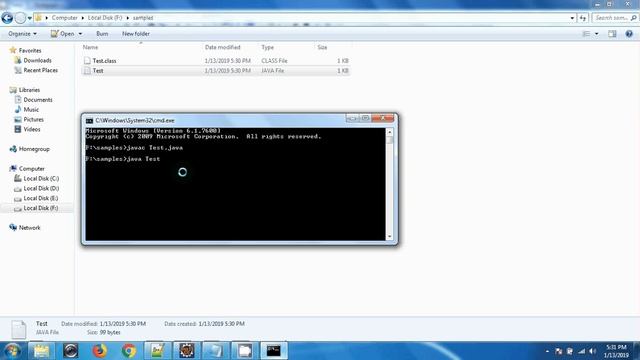
Task: Click the samples breadcrumb segment
Action: (x=143, y=18)
